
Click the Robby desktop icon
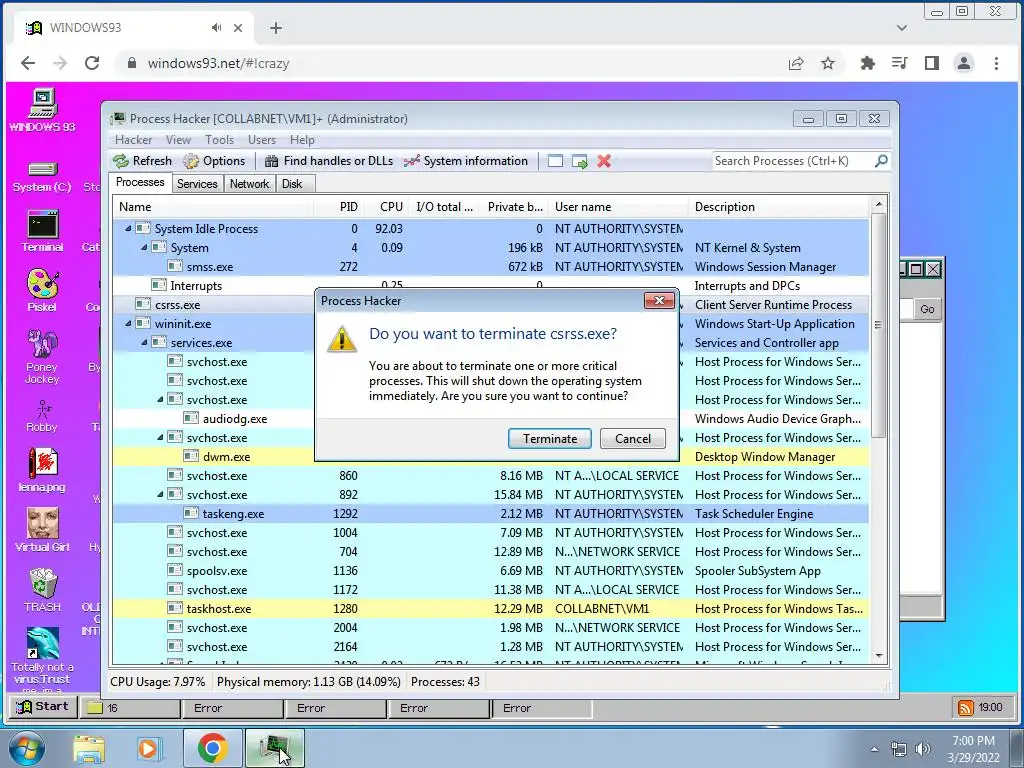click(42, 416)
